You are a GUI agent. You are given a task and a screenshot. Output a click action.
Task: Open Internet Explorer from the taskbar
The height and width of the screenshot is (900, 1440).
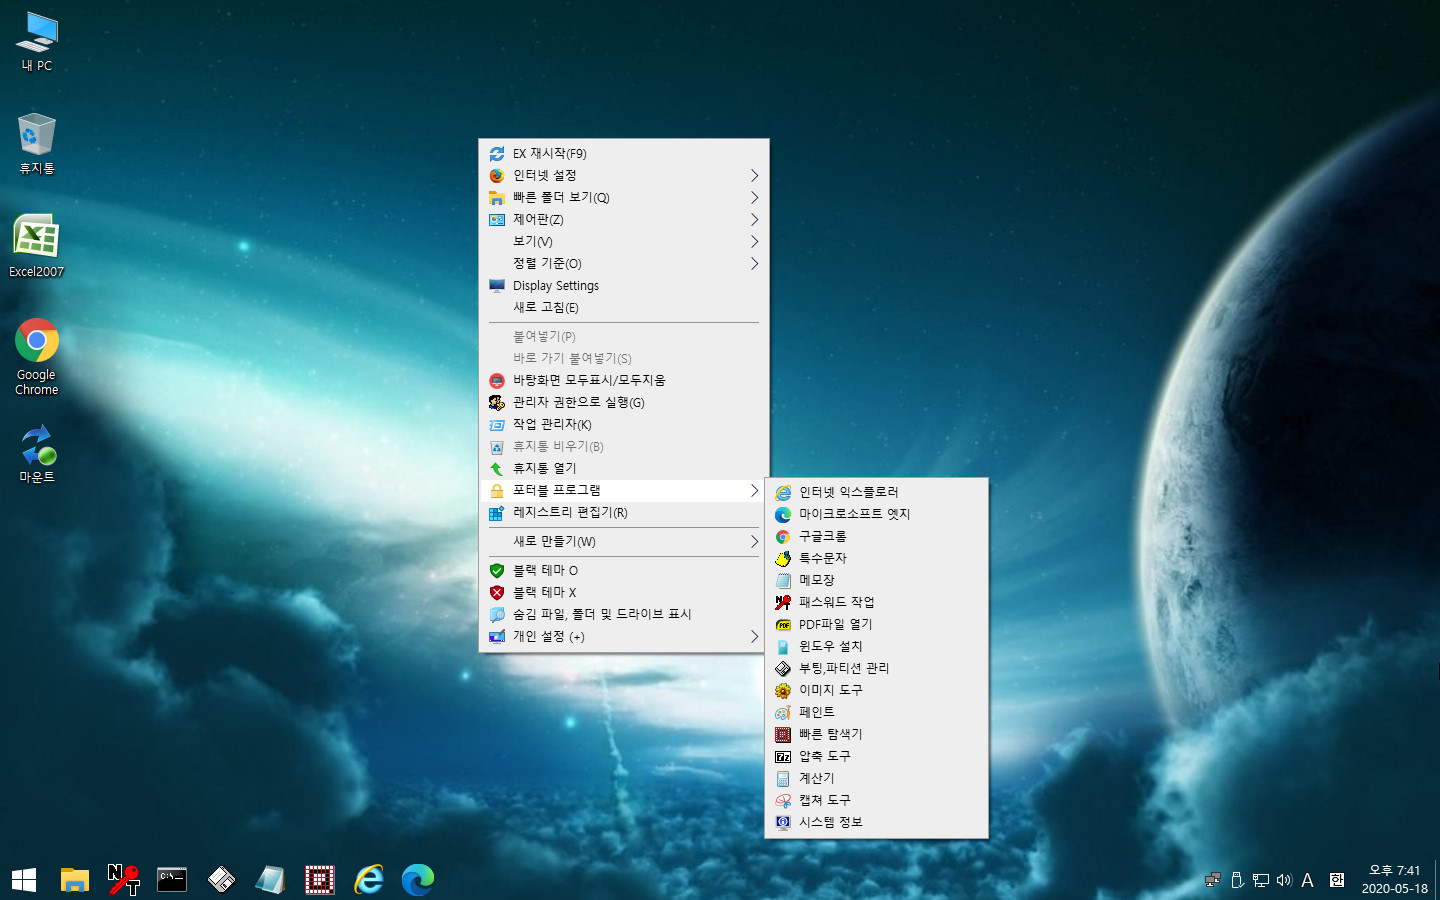369,879
